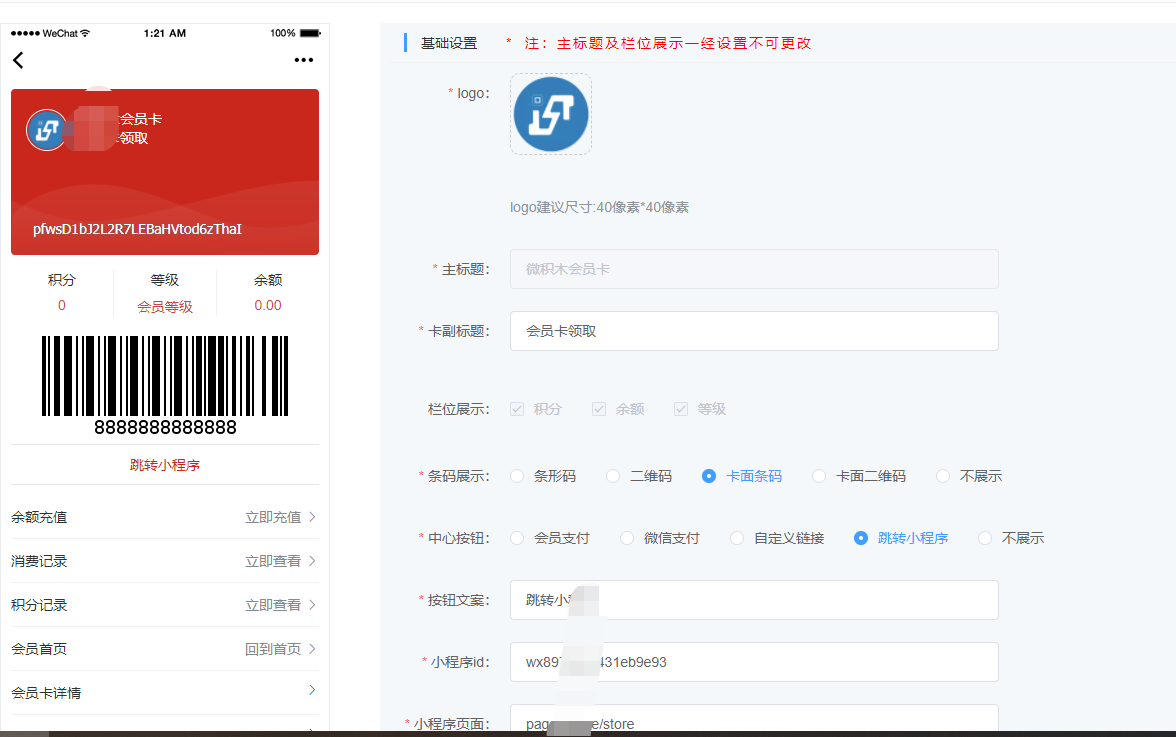Select 不展示 for 中心按钮
The height and width of the screenshot is (737, 1176).
tap(985, 538)
